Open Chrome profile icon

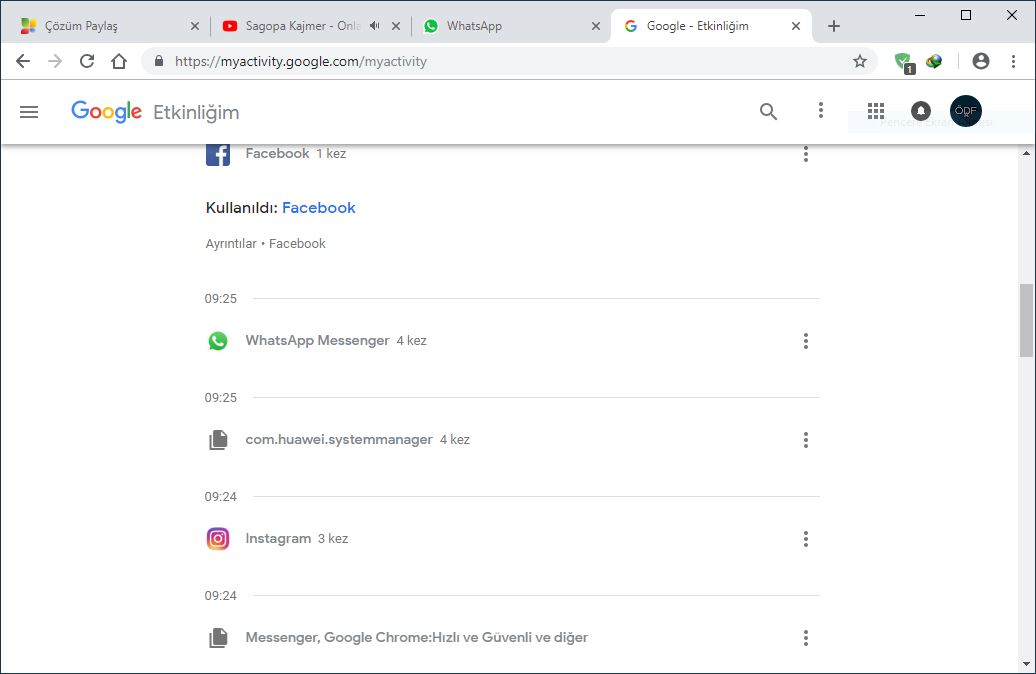coord(981,61)
